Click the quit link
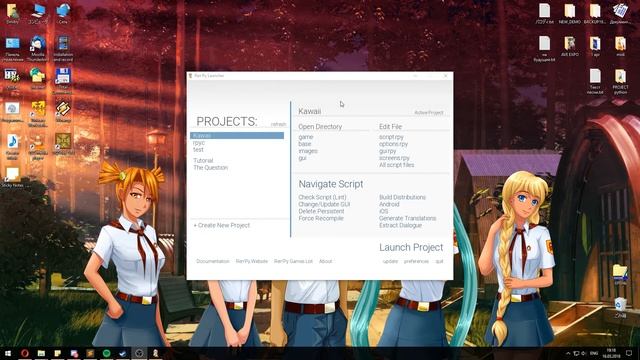 (x=439, y=261)
